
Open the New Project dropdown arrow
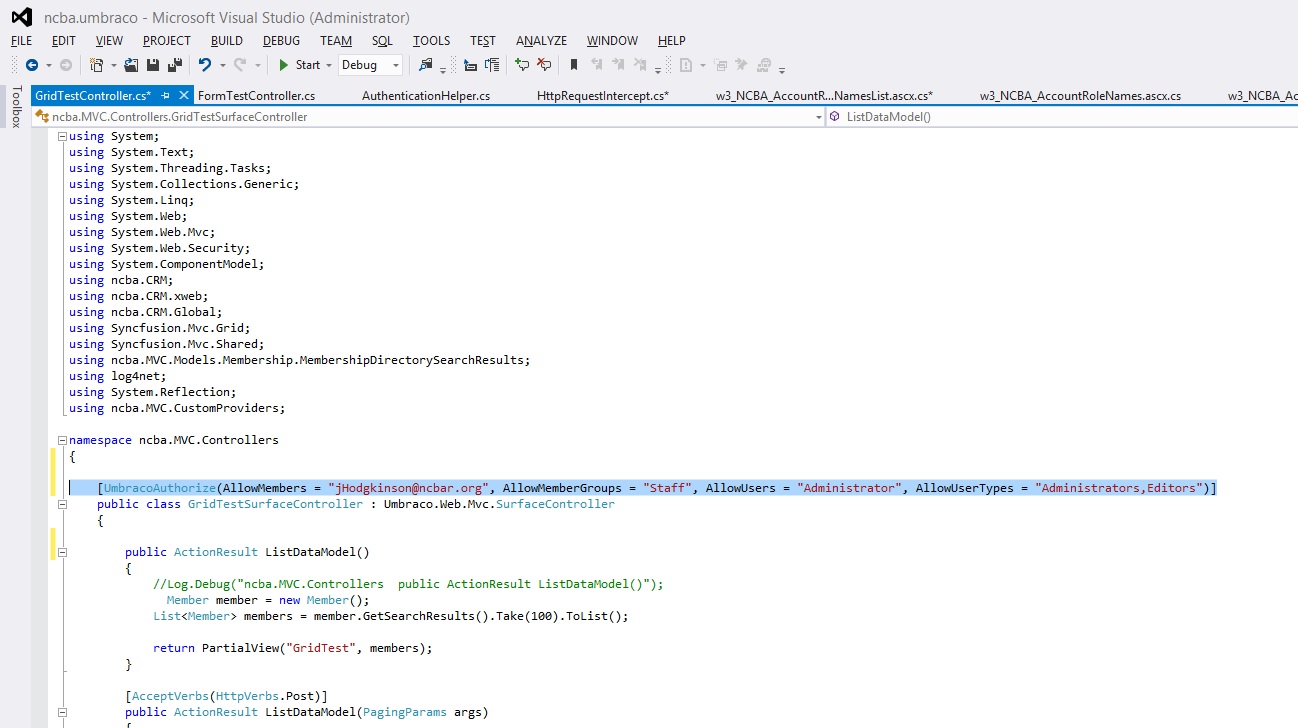click(112, 65)
